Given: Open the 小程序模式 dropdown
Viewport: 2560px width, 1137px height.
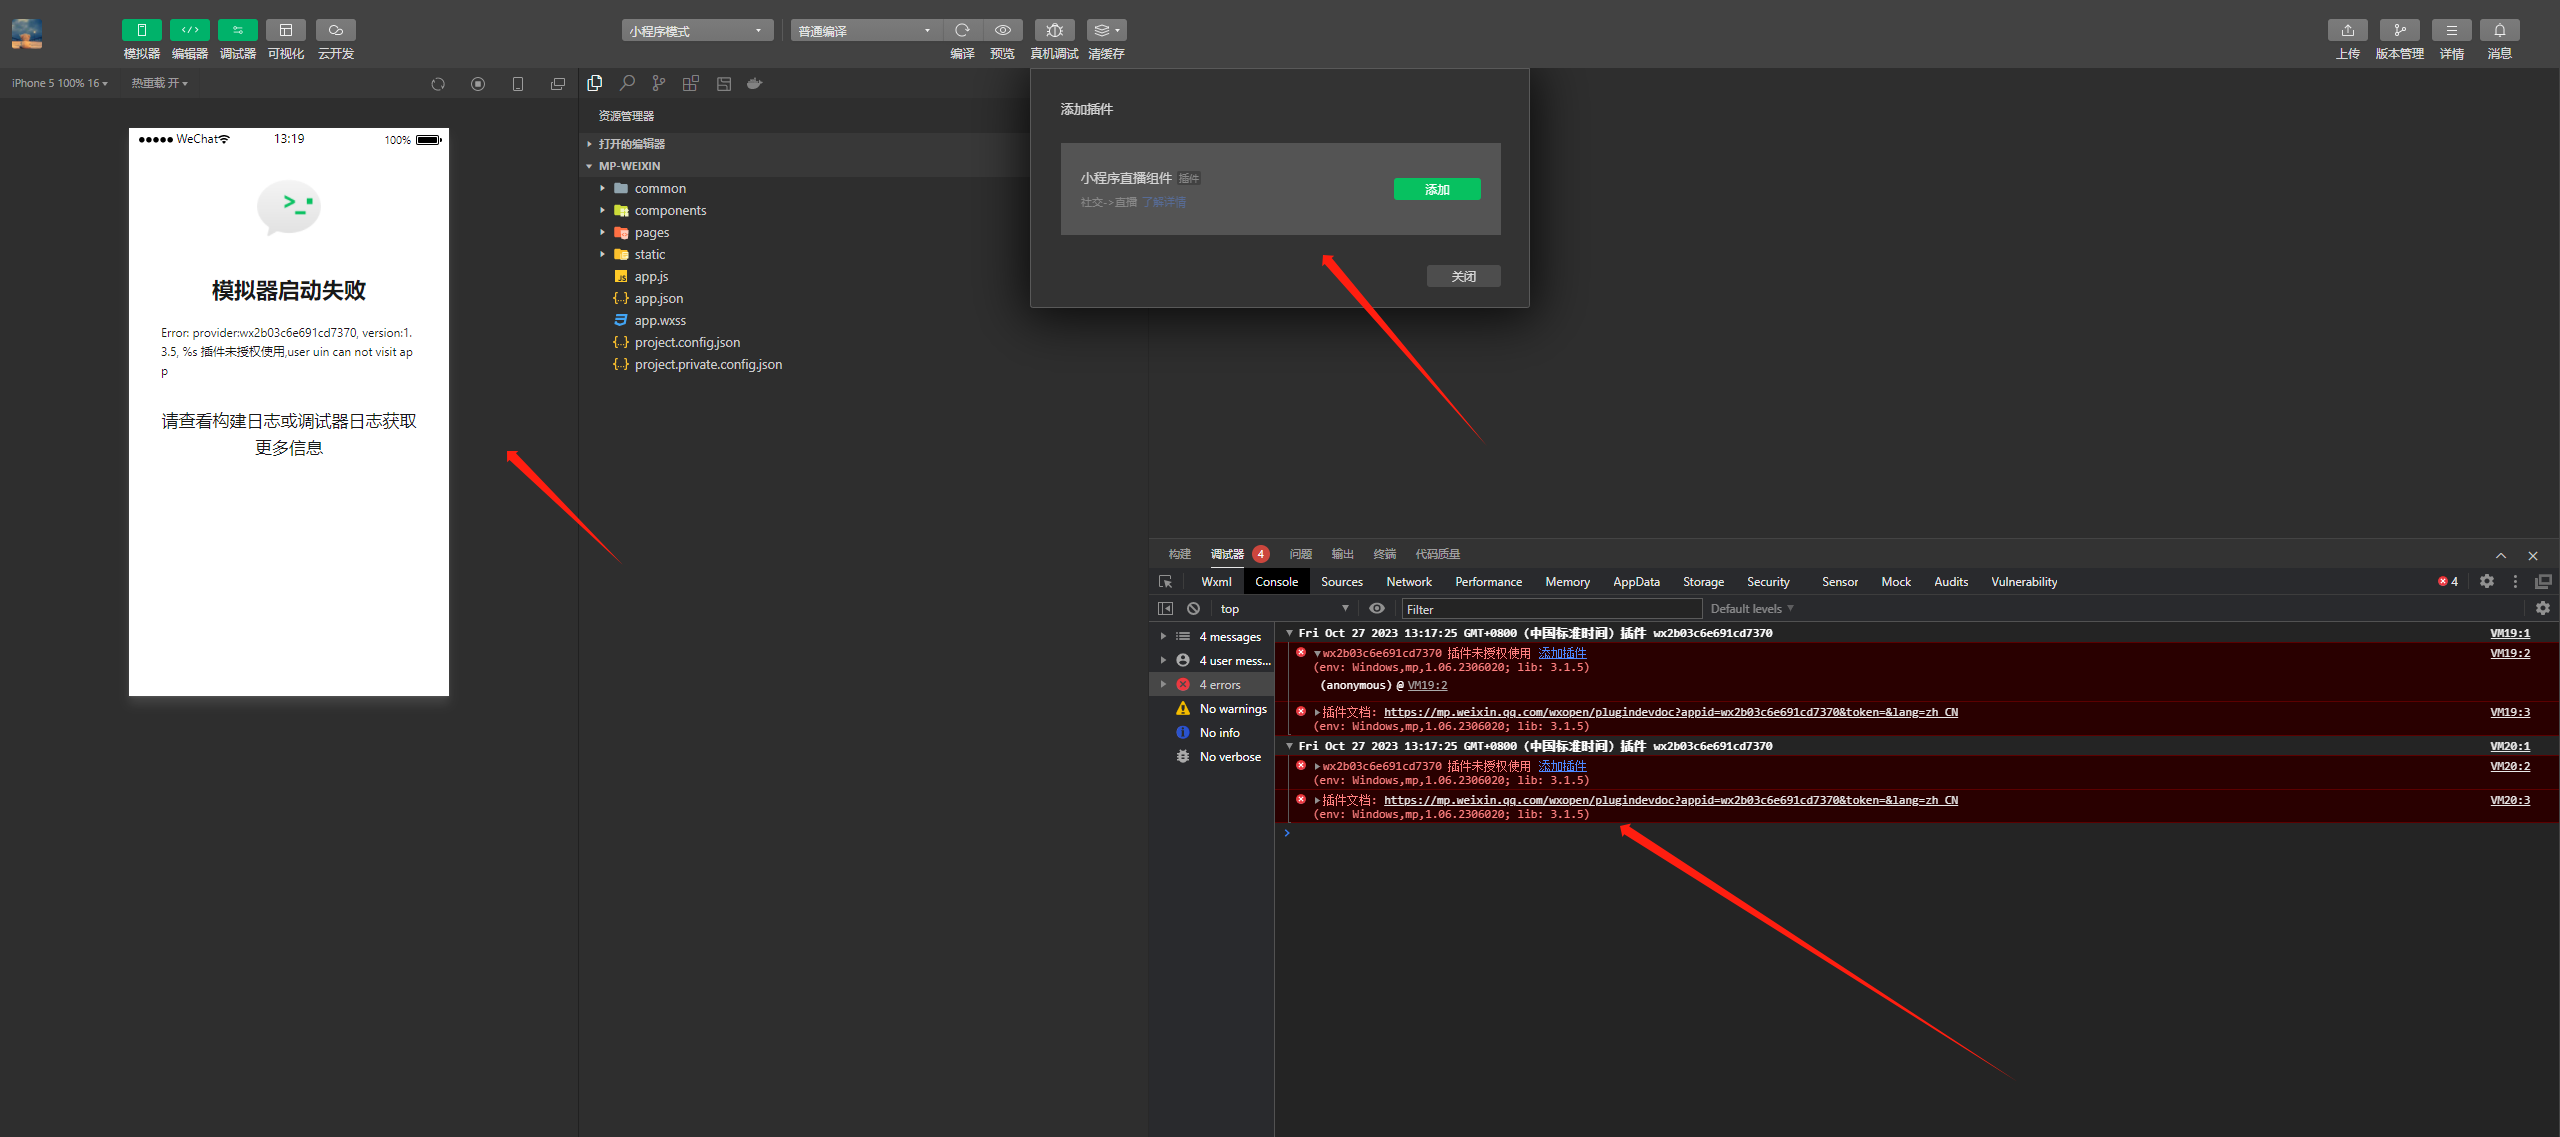Looking at the screenshot, I should pos(696,31).
